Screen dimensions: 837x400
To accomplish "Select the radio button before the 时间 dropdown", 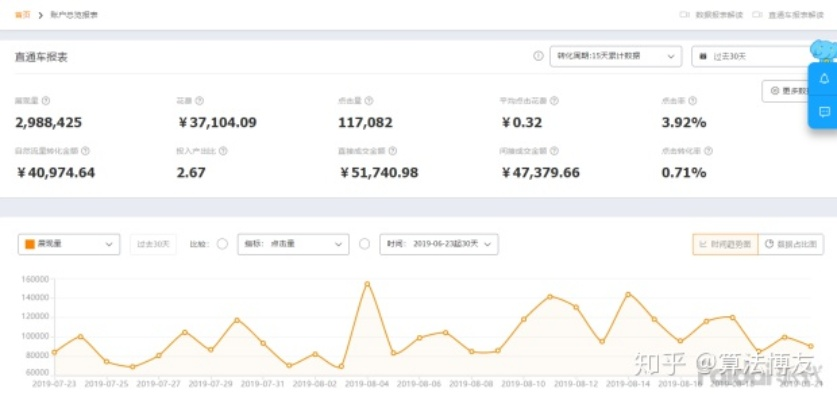I will pos(365,244).
